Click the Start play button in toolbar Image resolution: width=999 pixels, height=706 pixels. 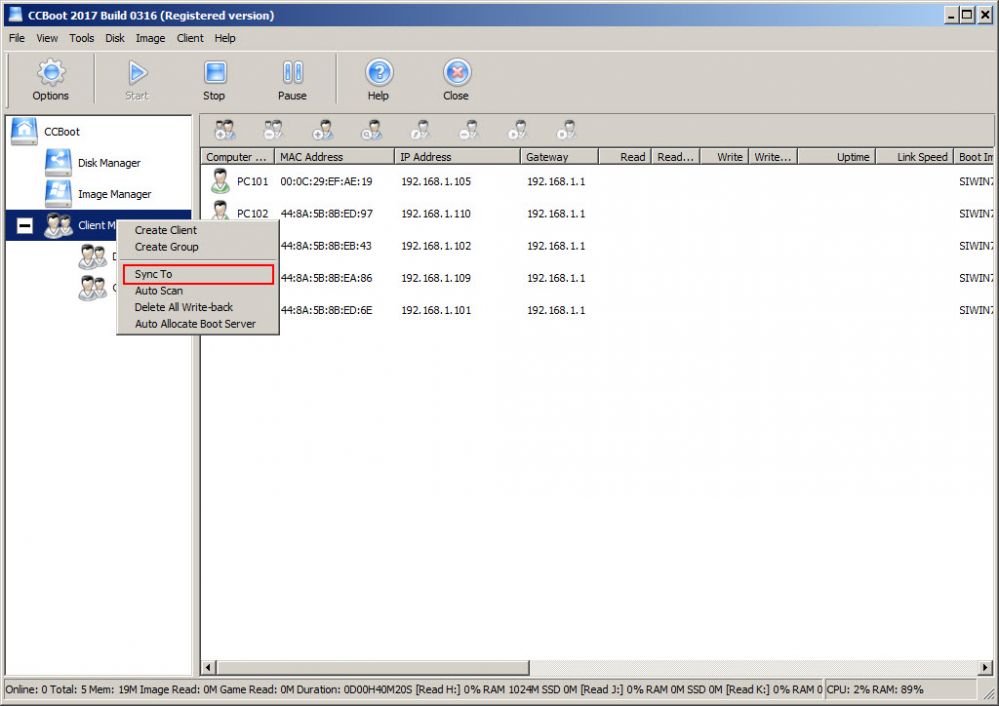coord(136,80)
